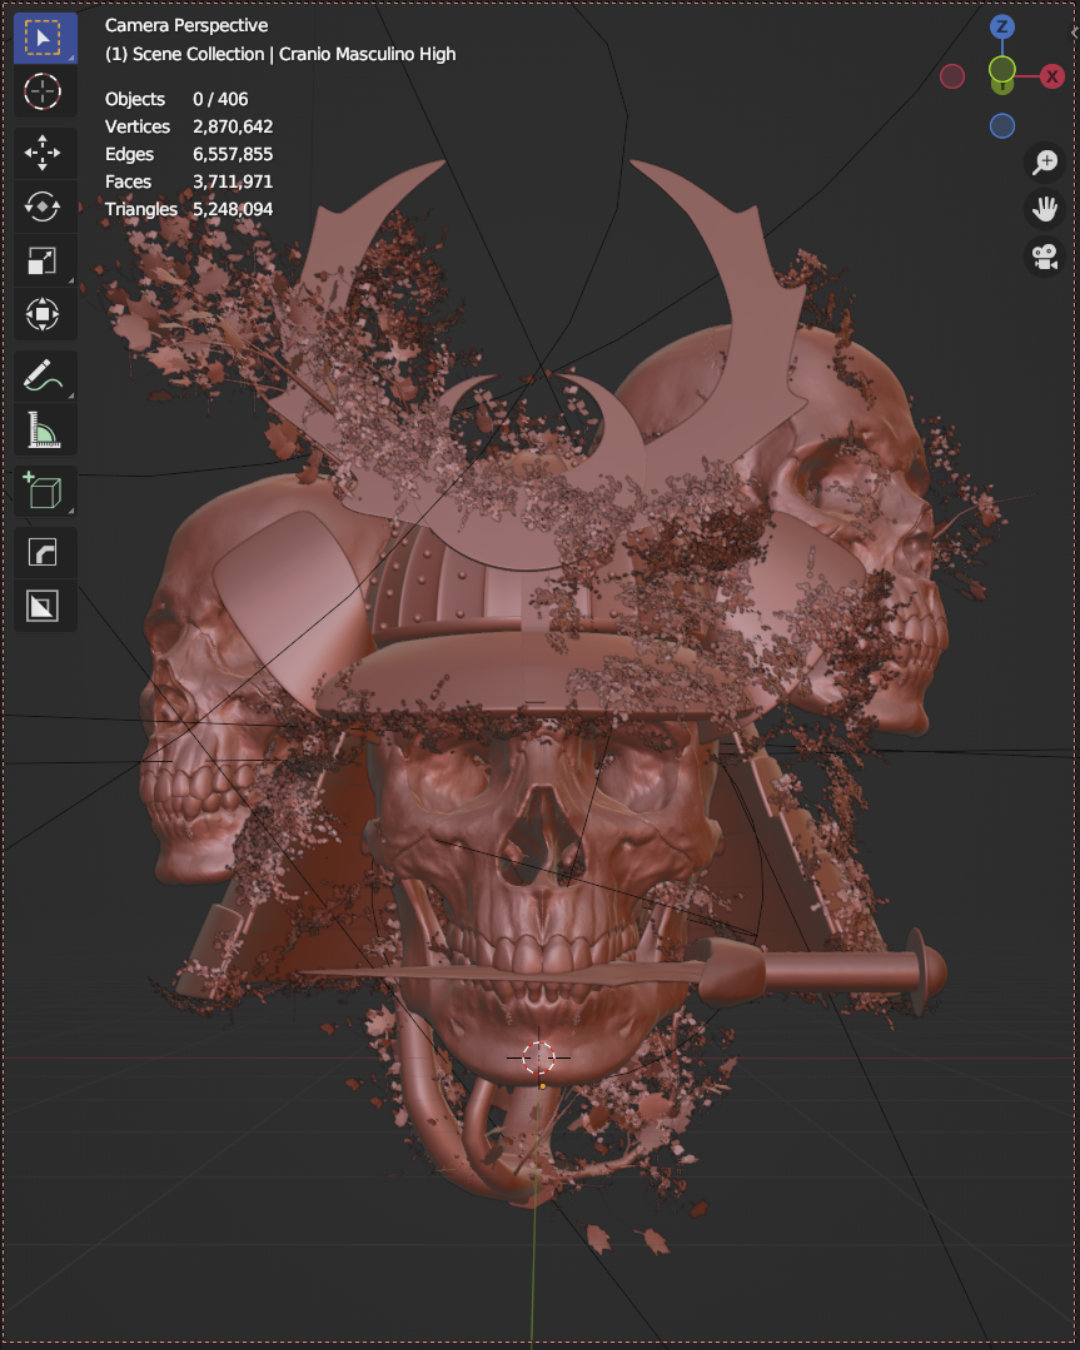Screen dimensions: 1080x1350
Task: Activate the Select Box tool
Action: 43,39
